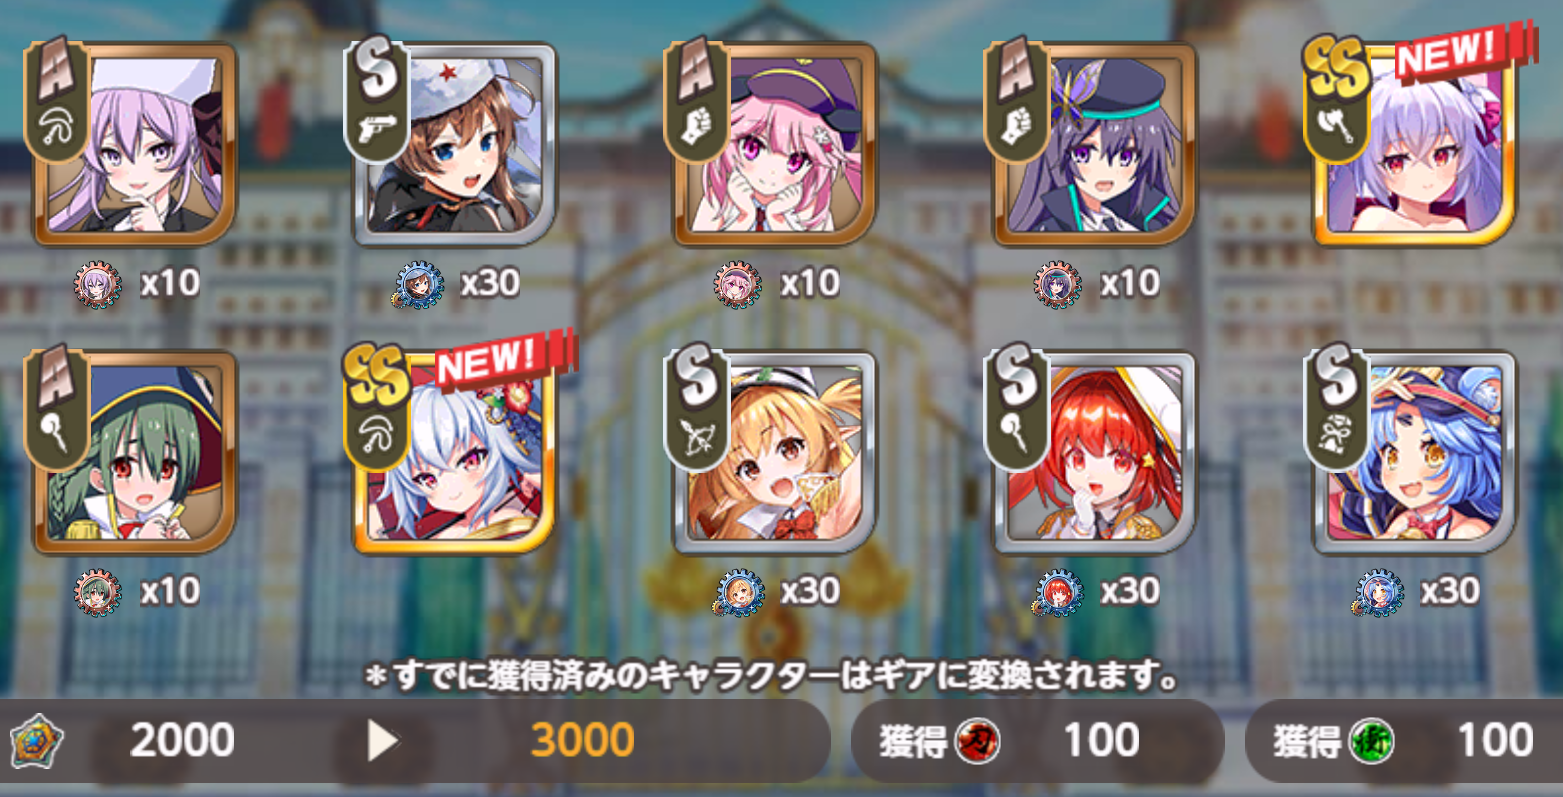The image size is (1563, 797).
Task: Click the red blade token icon
Action: point(977,741)
